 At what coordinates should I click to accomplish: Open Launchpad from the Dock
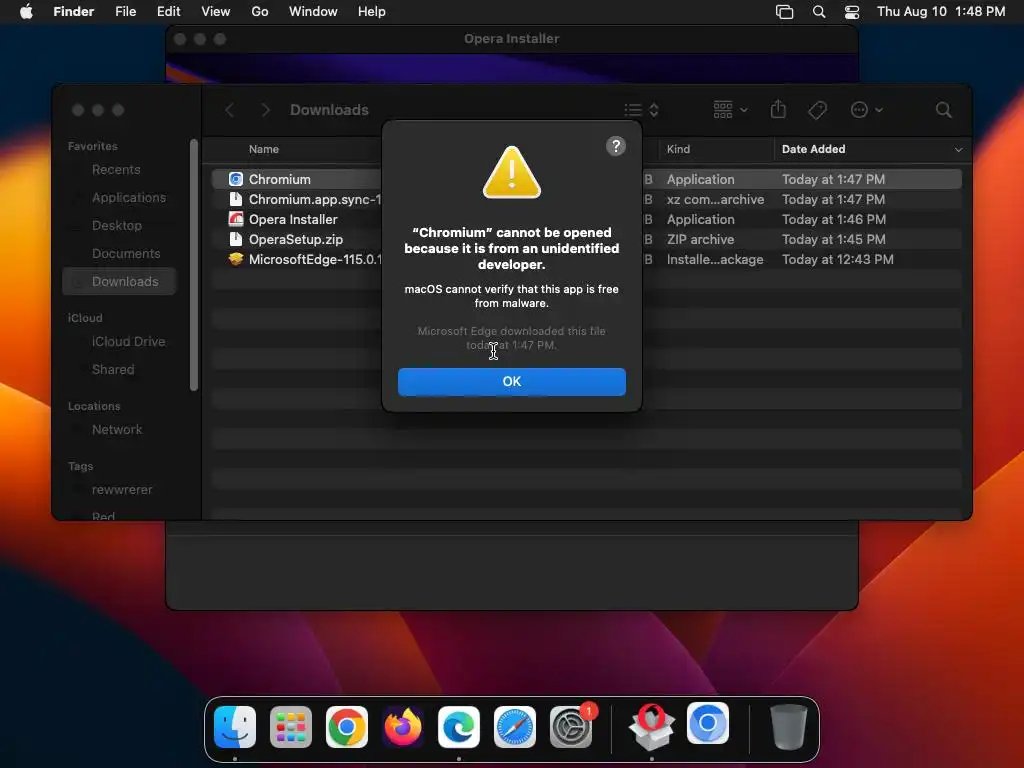pos(291,727)
